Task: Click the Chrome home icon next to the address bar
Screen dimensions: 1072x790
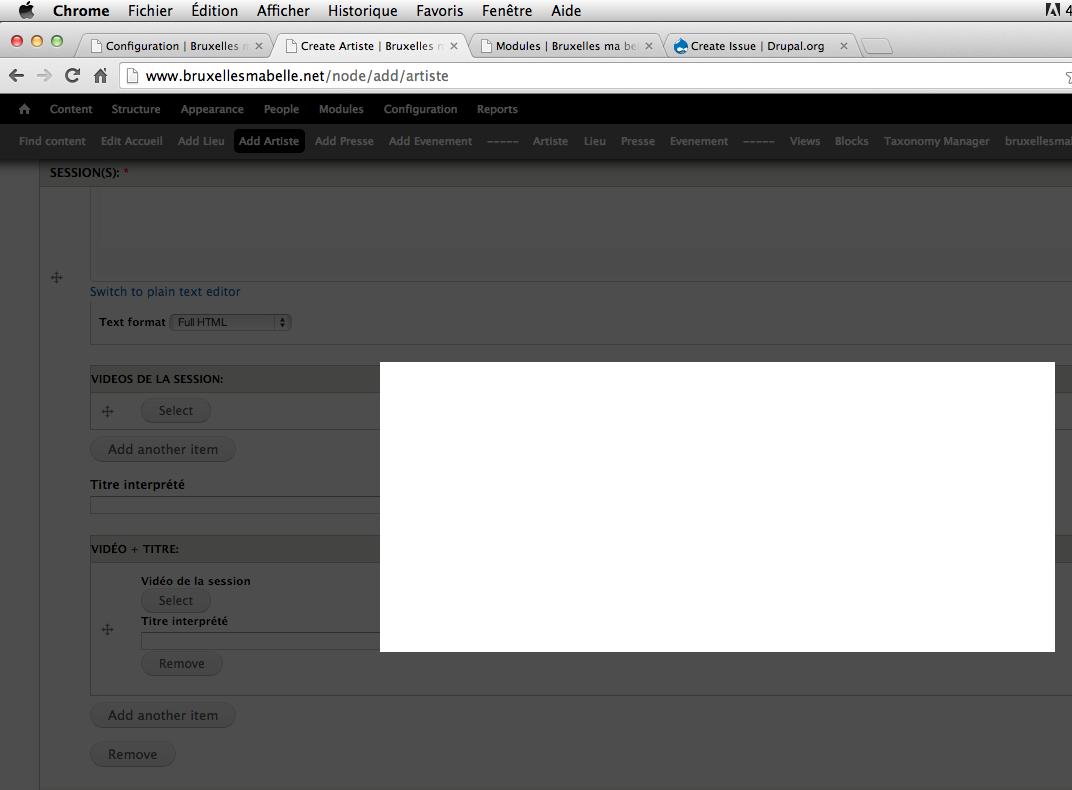Action: point(98,74)
